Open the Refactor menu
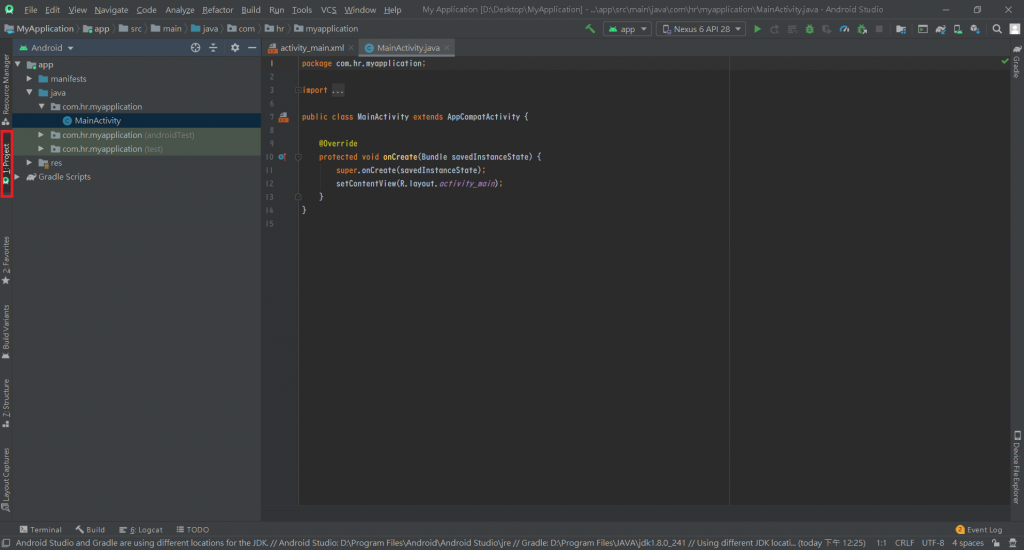Image resolution: width=1024 pixels, height=550 pixels. click(217, 9)
